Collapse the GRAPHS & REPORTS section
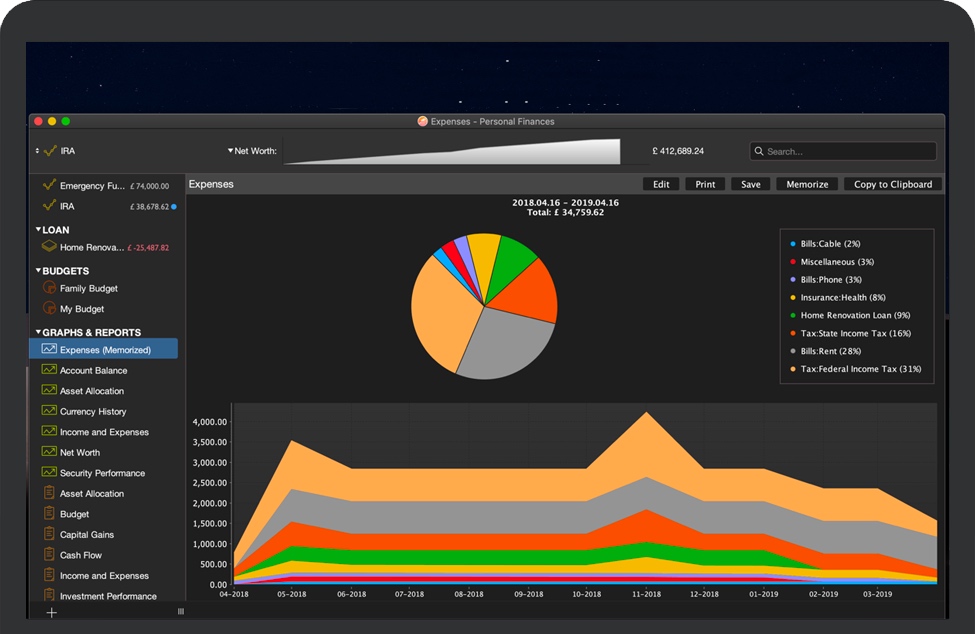975x634 pixels. (x=39, y=332)
